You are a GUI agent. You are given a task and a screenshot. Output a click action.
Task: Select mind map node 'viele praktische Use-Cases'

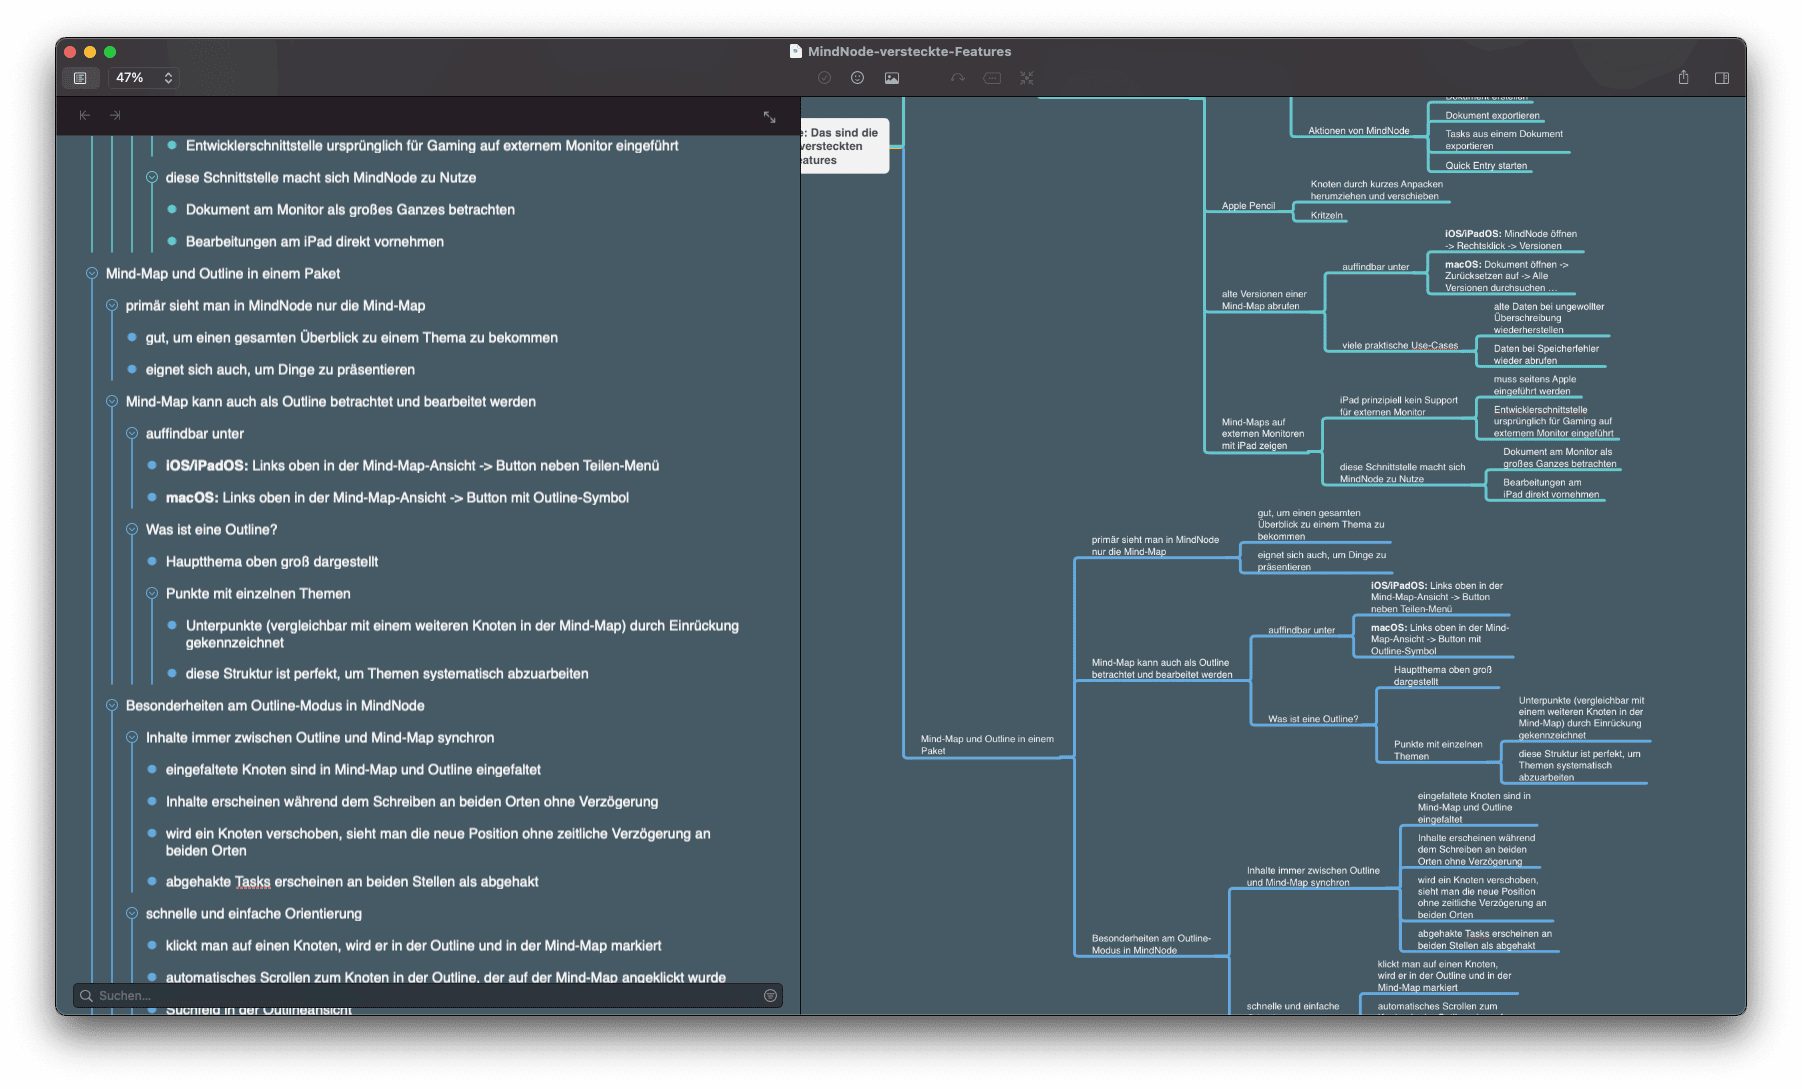tap(1400, 346)
